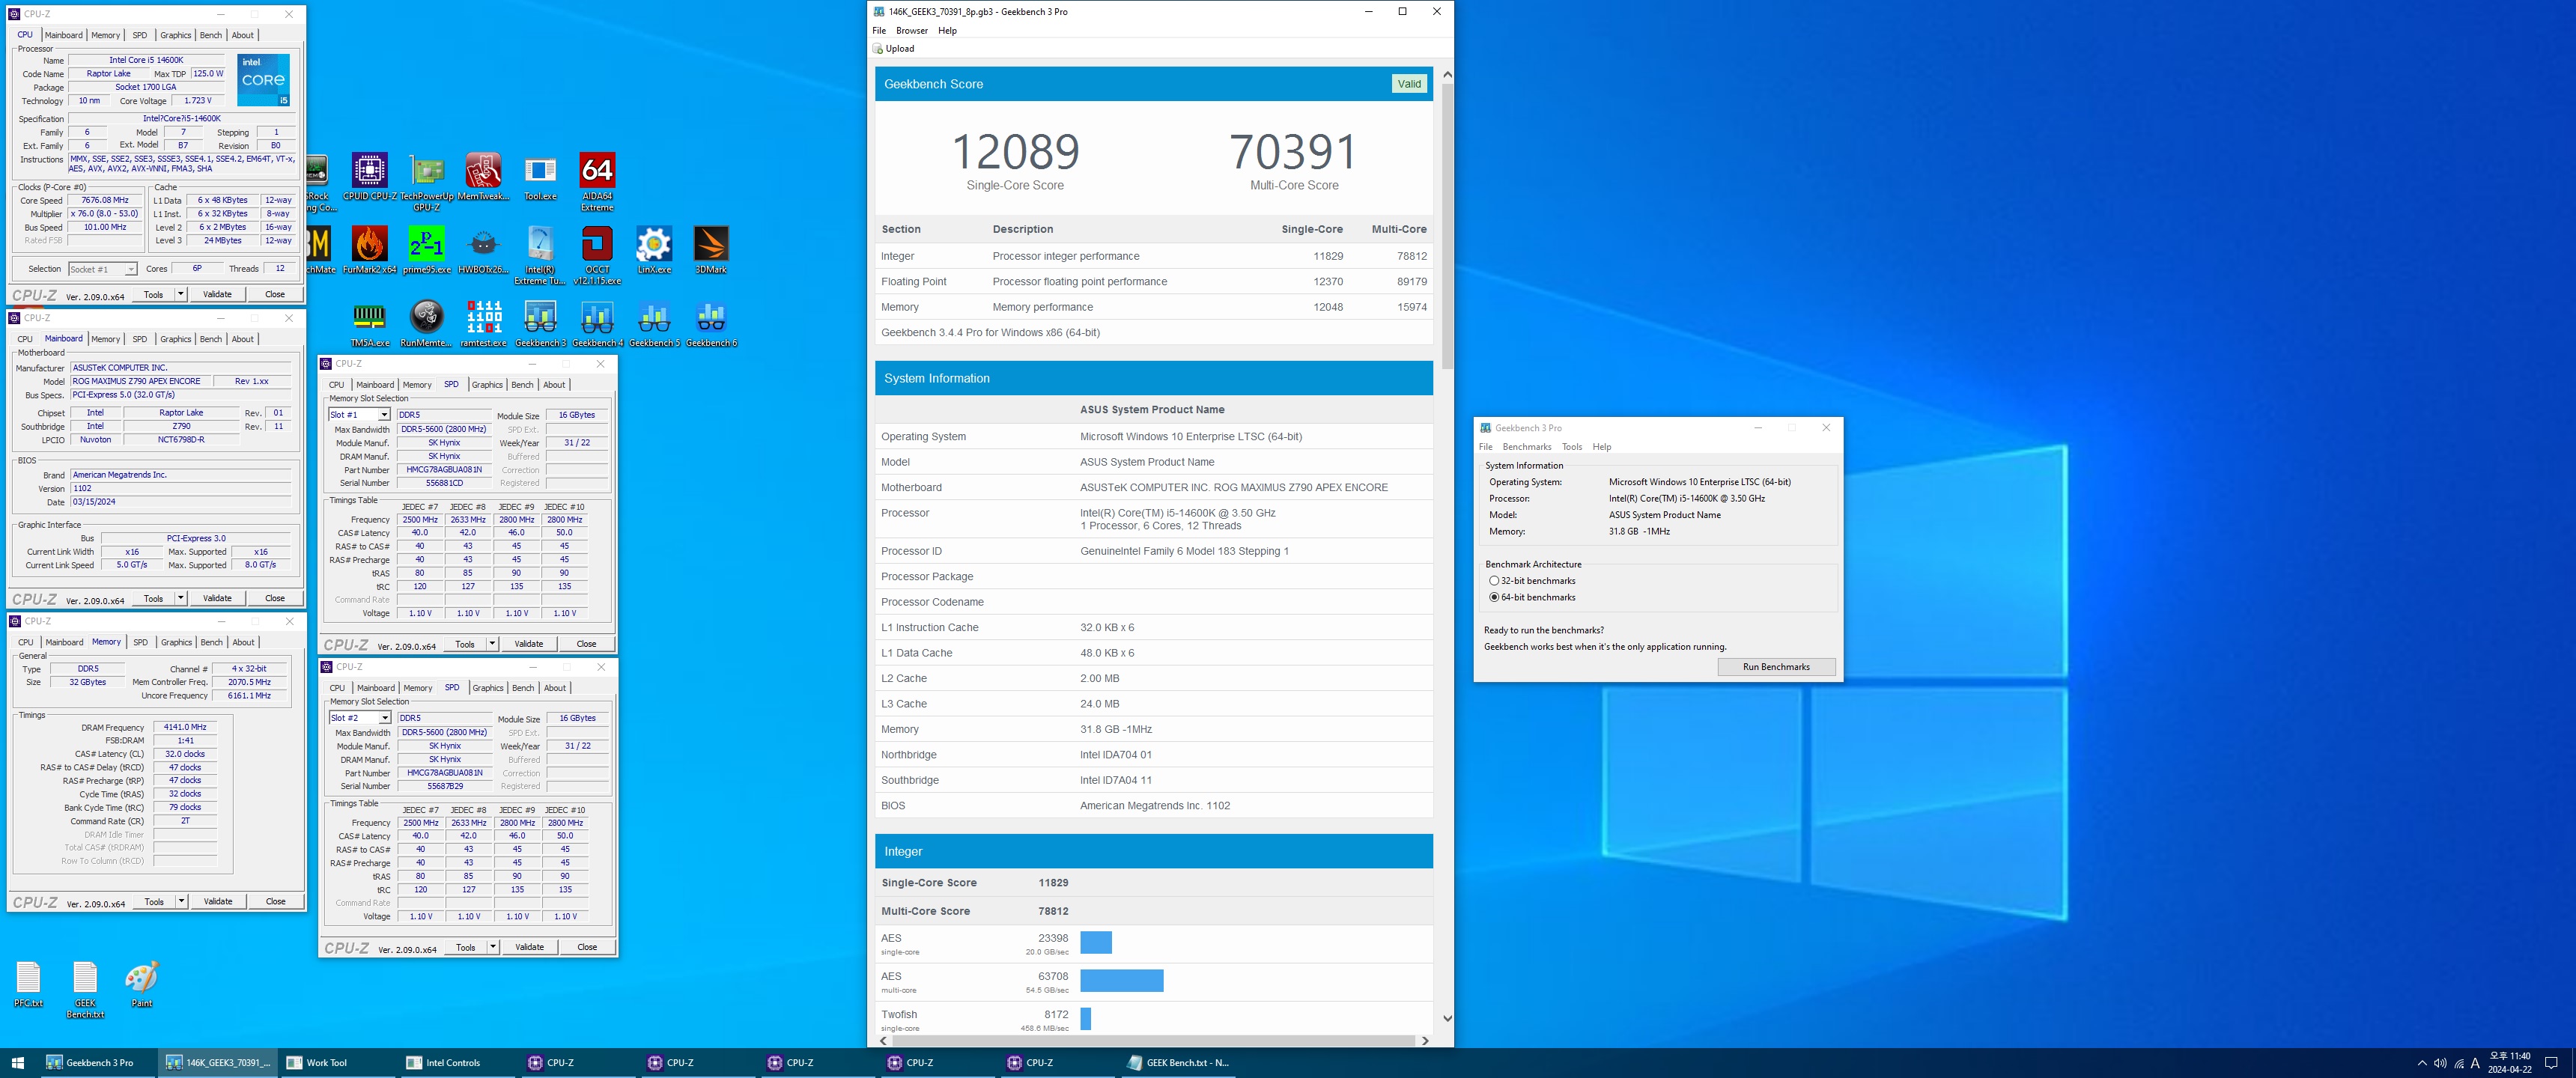Select the prime95.exe desktop icon
This screenshot has width=2576, height=1078.
[x=427, y=250]
